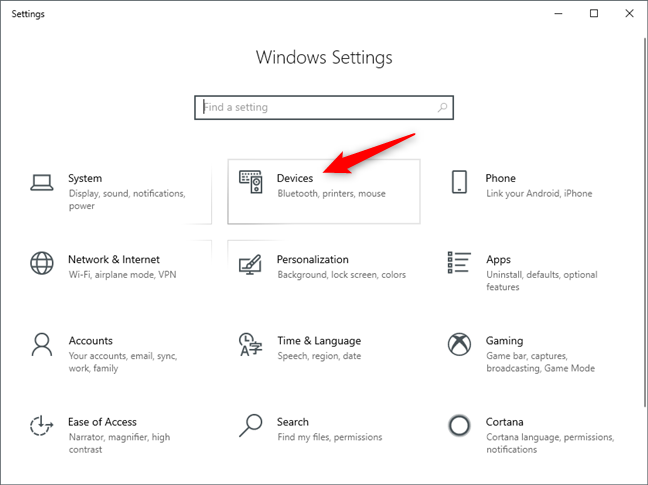
Task: Click the Gaming Xbox icon
Action: pyautogui.click(x=459, y=344)
